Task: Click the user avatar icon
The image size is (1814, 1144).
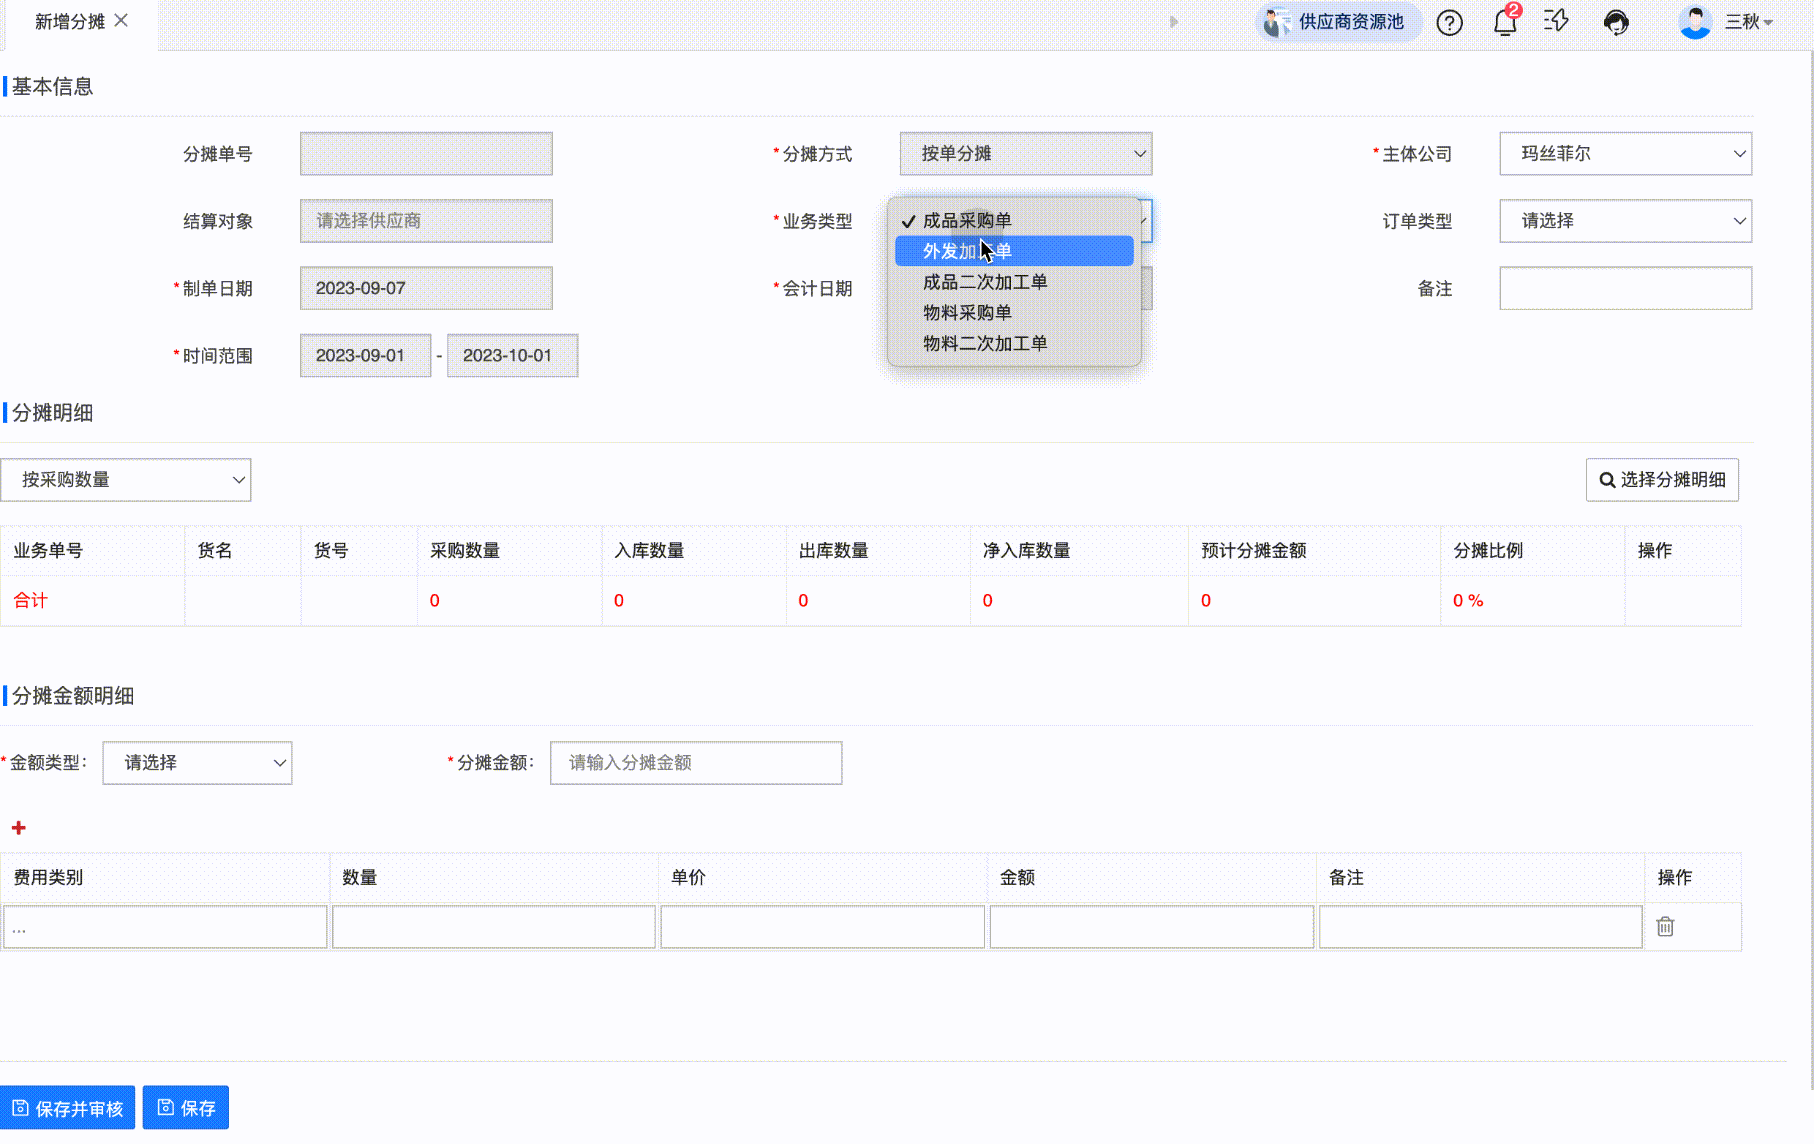Action: pos(1694,22)
